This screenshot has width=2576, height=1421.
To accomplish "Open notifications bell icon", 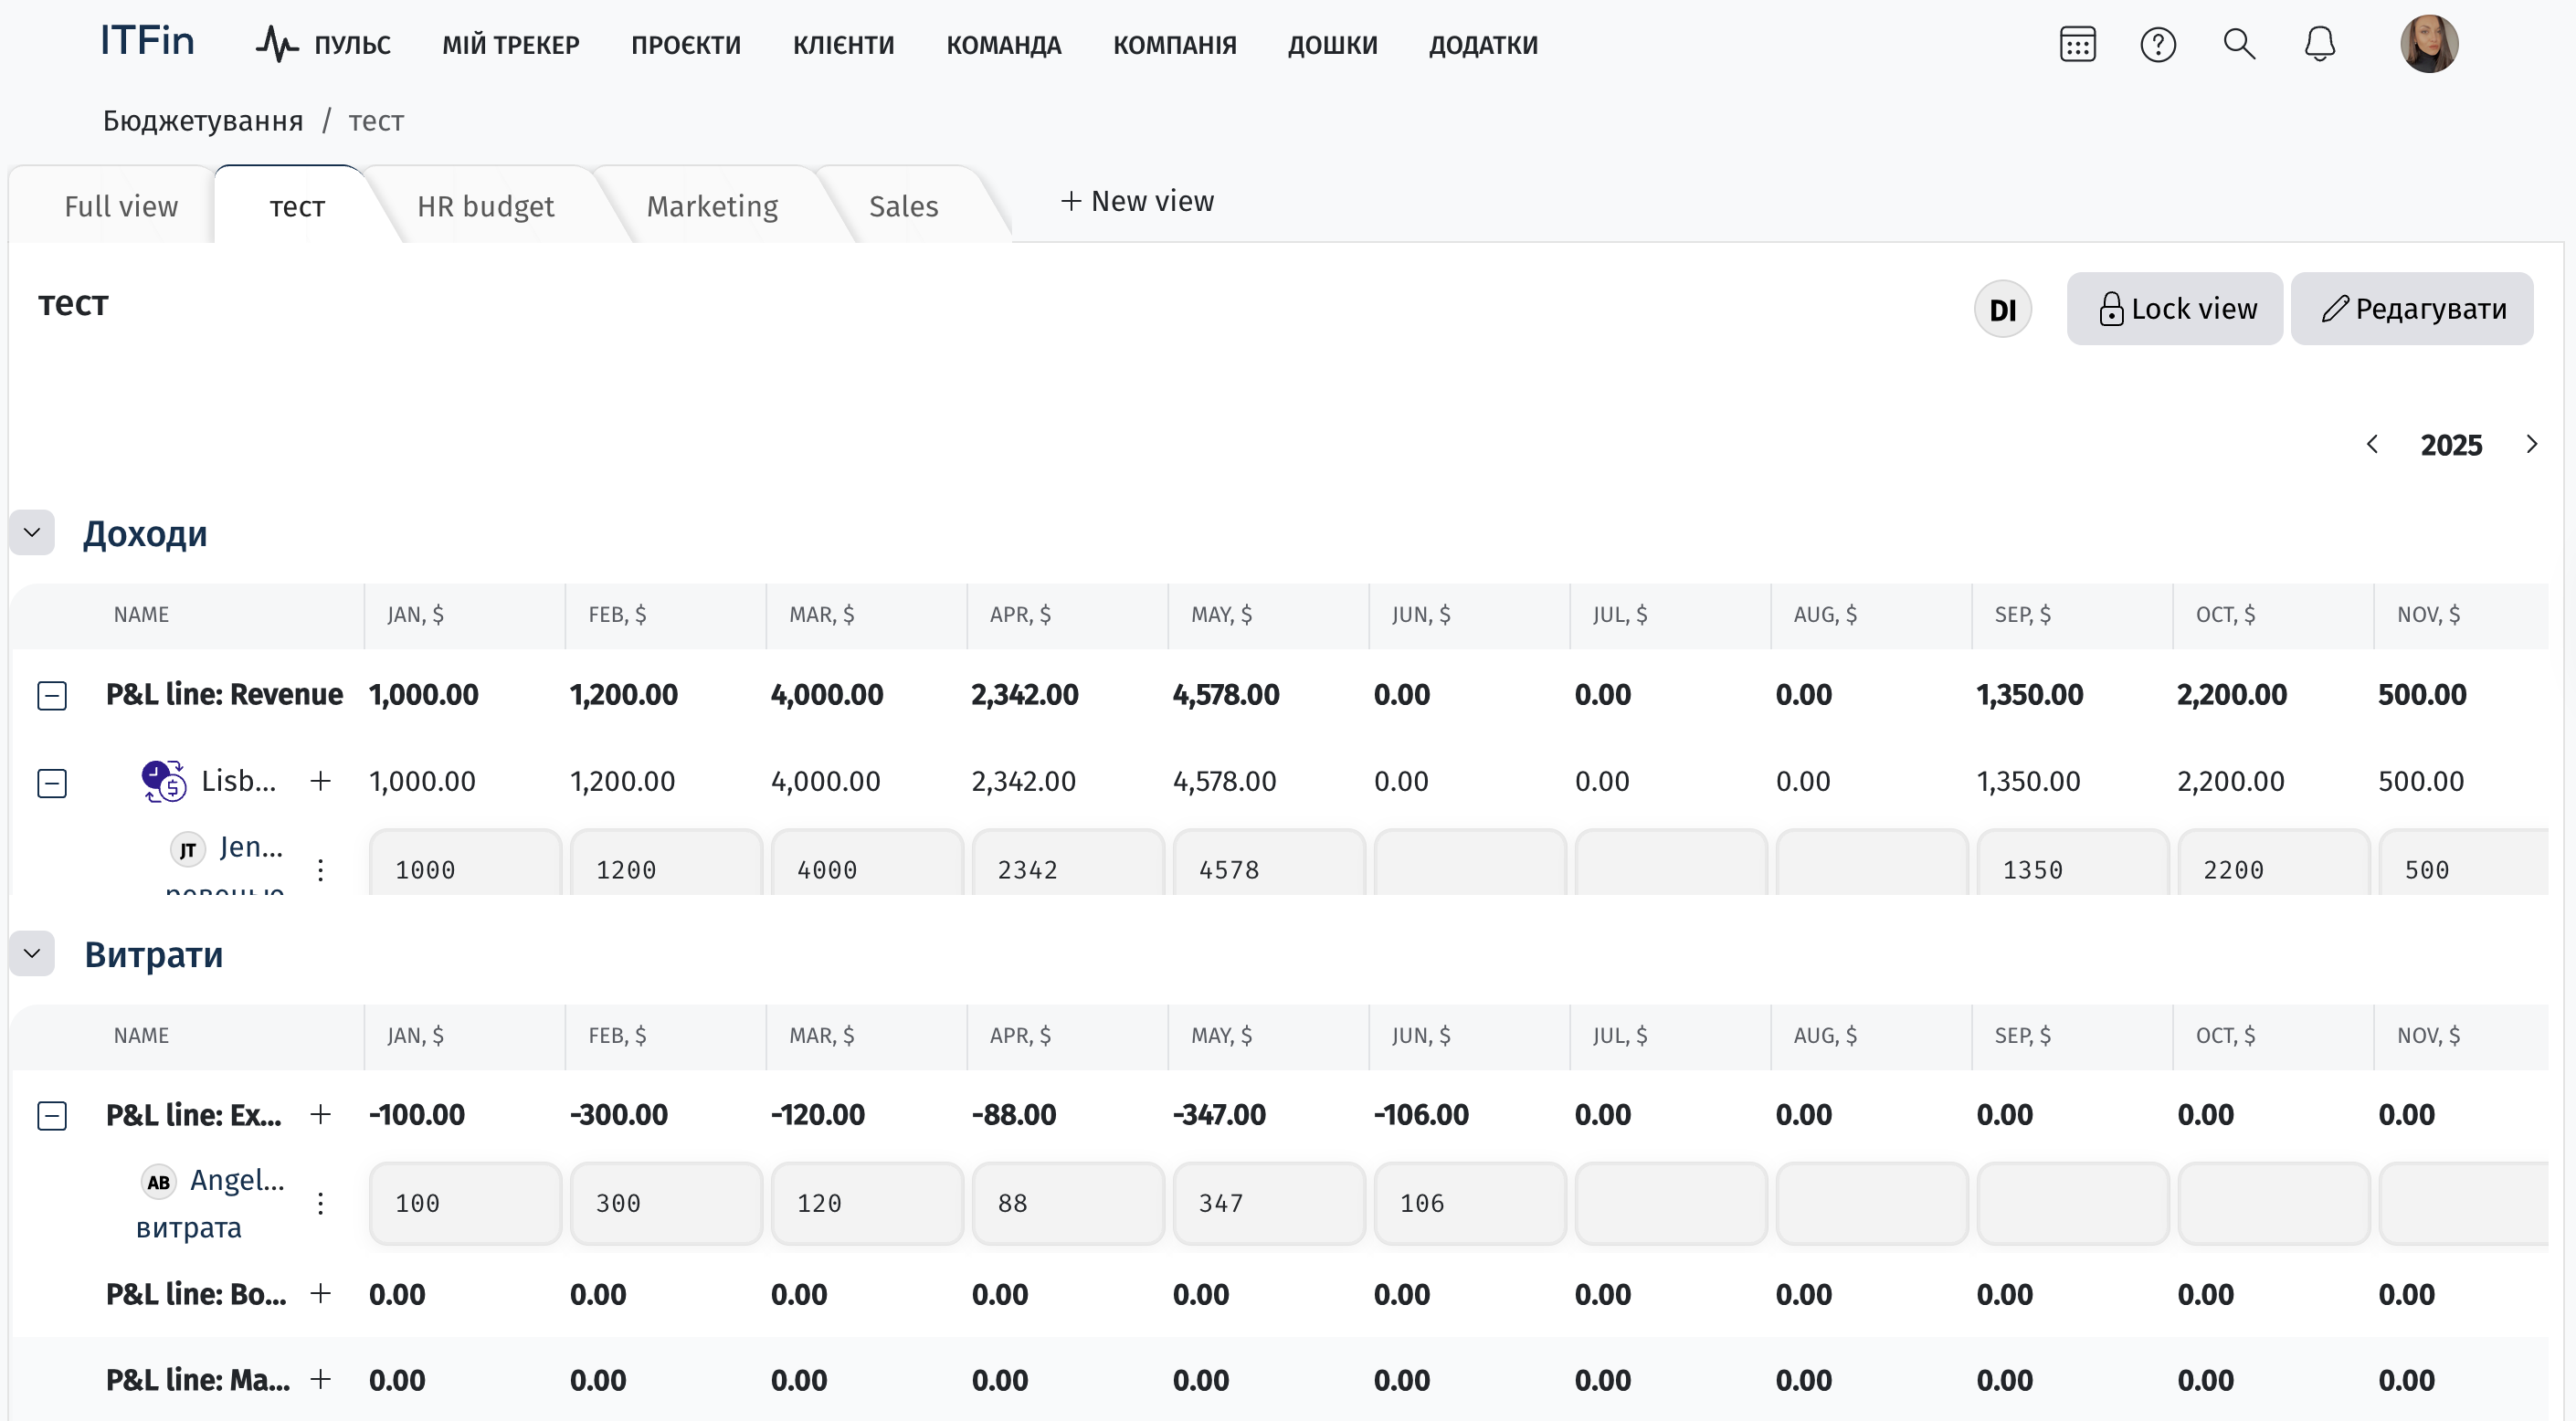I will [2319, 44].
